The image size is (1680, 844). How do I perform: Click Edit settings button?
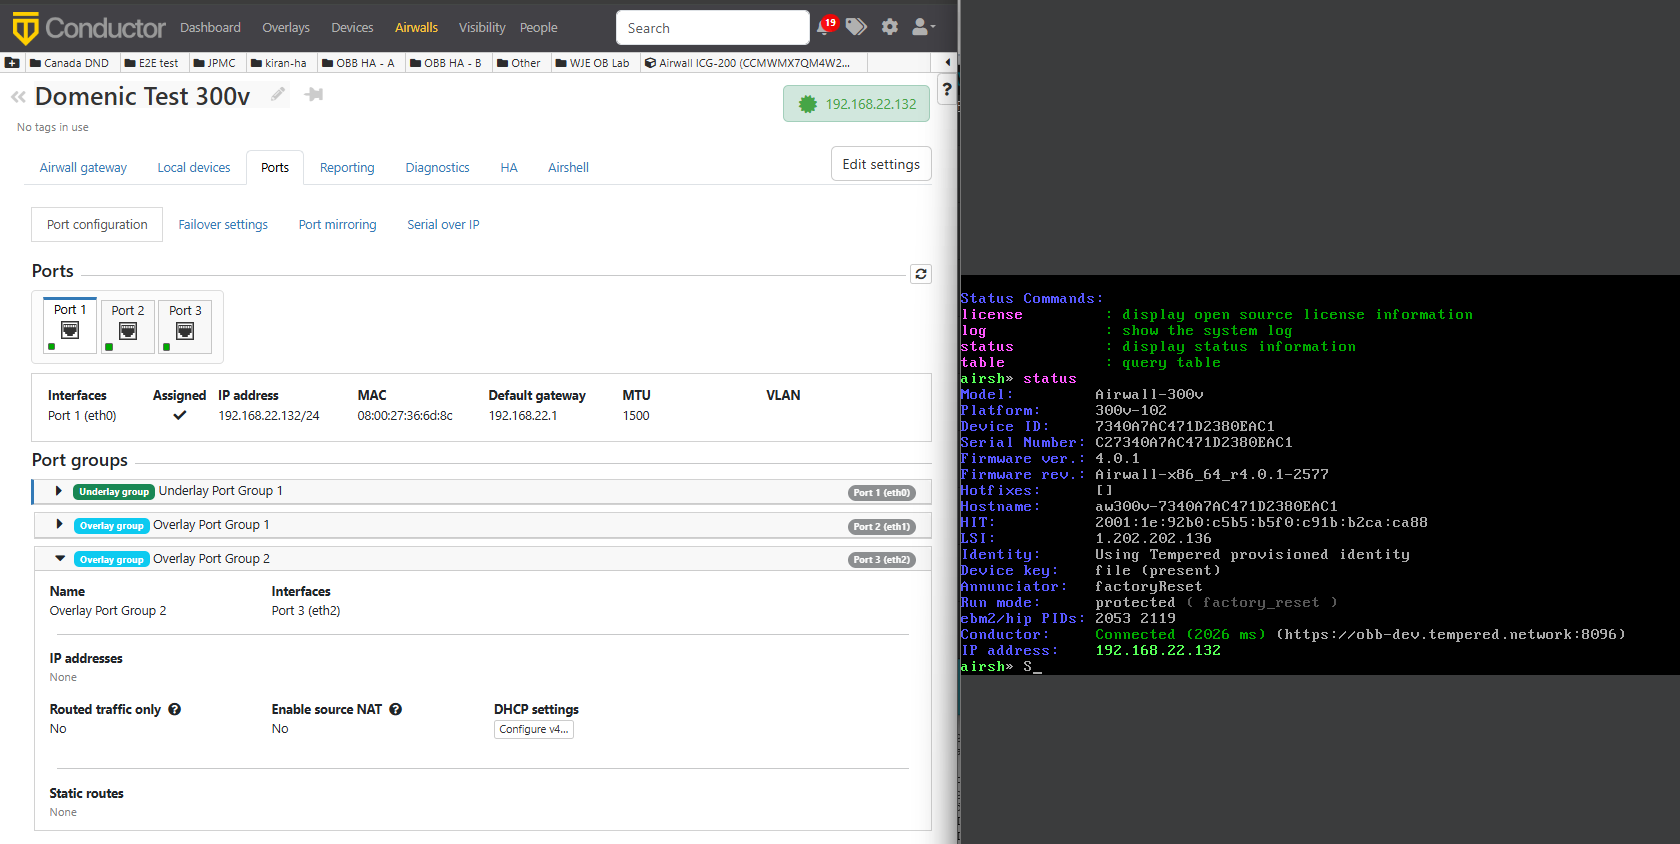[x=881, y=164]
